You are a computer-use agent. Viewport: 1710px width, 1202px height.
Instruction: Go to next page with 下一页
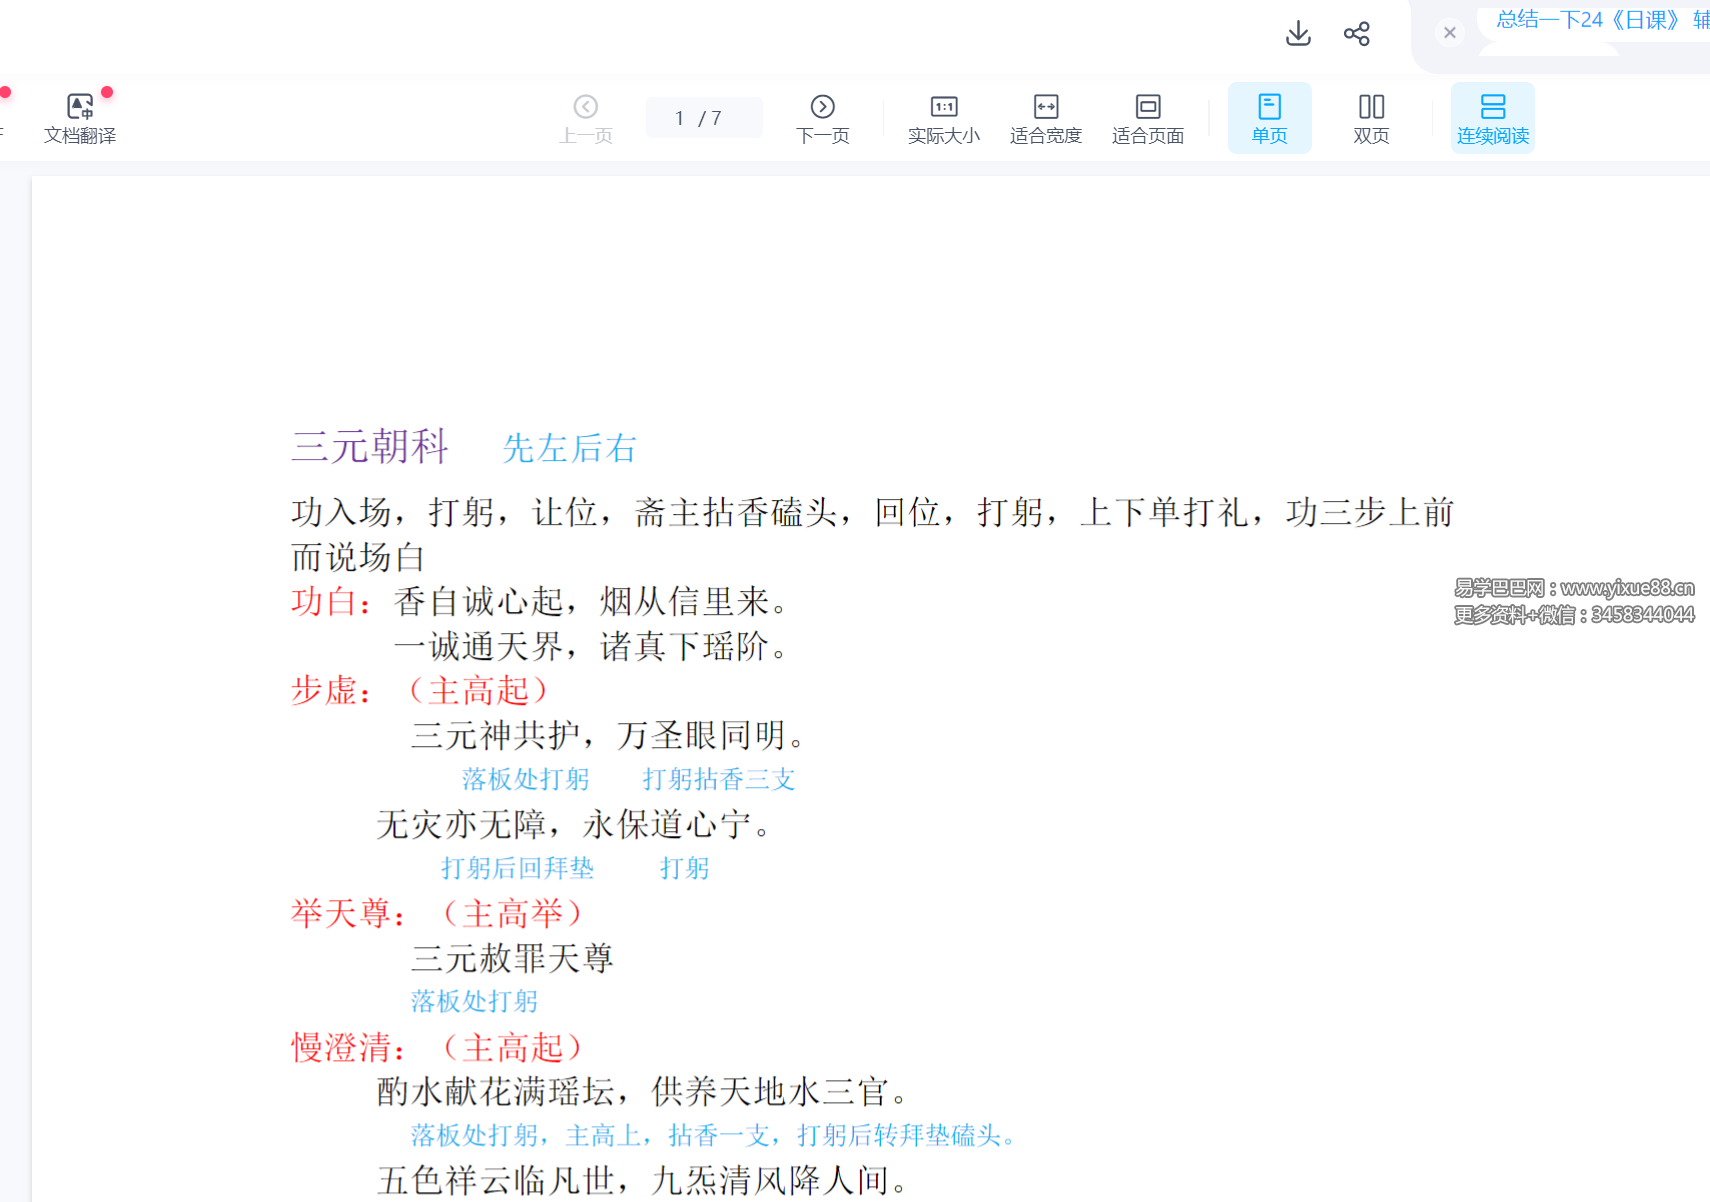[x=822, y=118]
